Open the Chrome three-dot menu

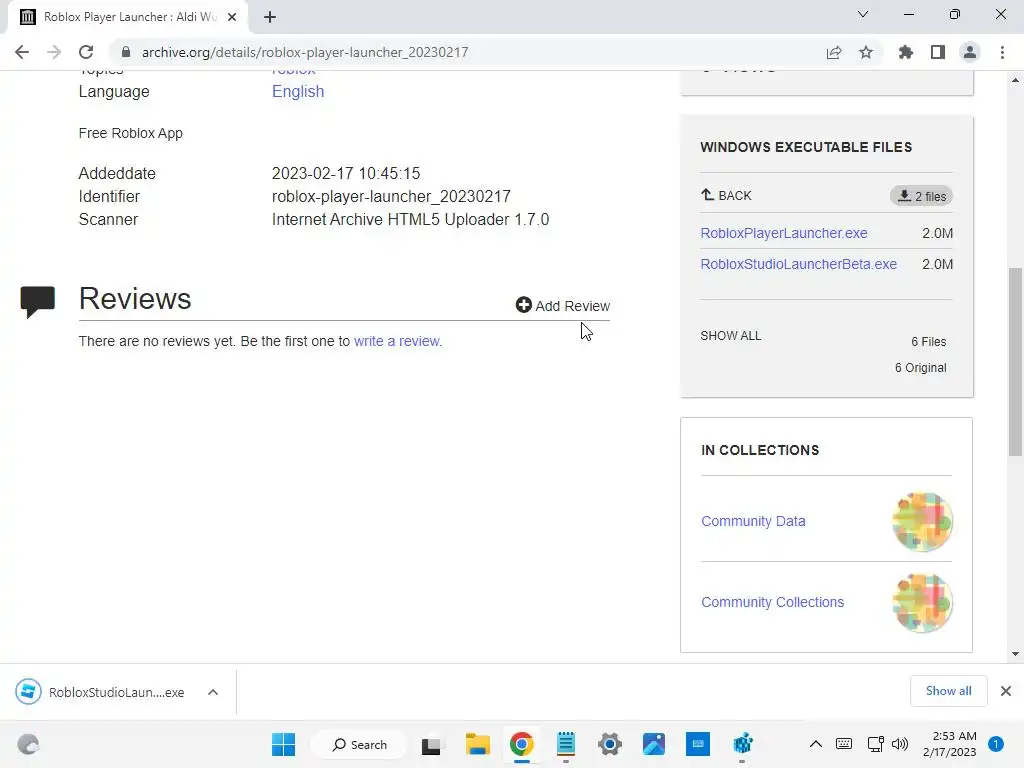(x=1002, y=52)
